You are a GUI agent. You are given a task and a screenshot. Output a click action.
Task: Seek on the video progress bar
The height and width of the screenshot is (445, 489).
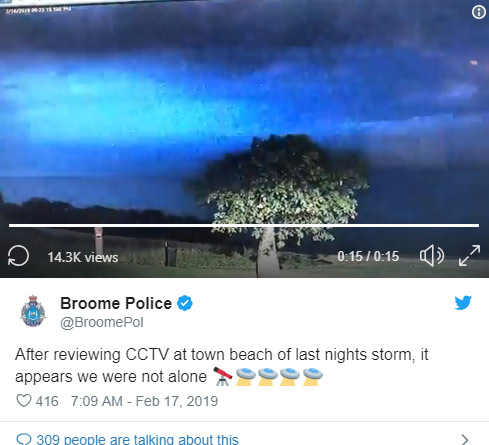point(244,226)
